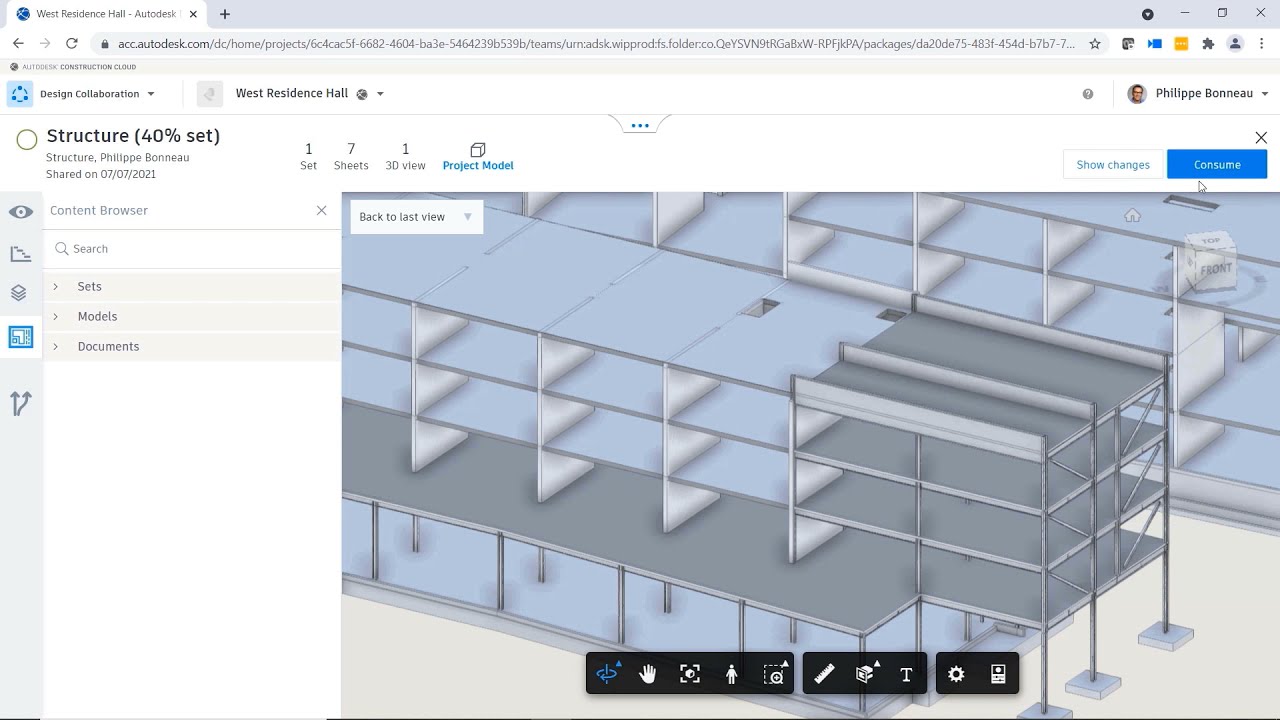Click the Design Collaboration module icon
The image size is (1280, 720).
19,94
